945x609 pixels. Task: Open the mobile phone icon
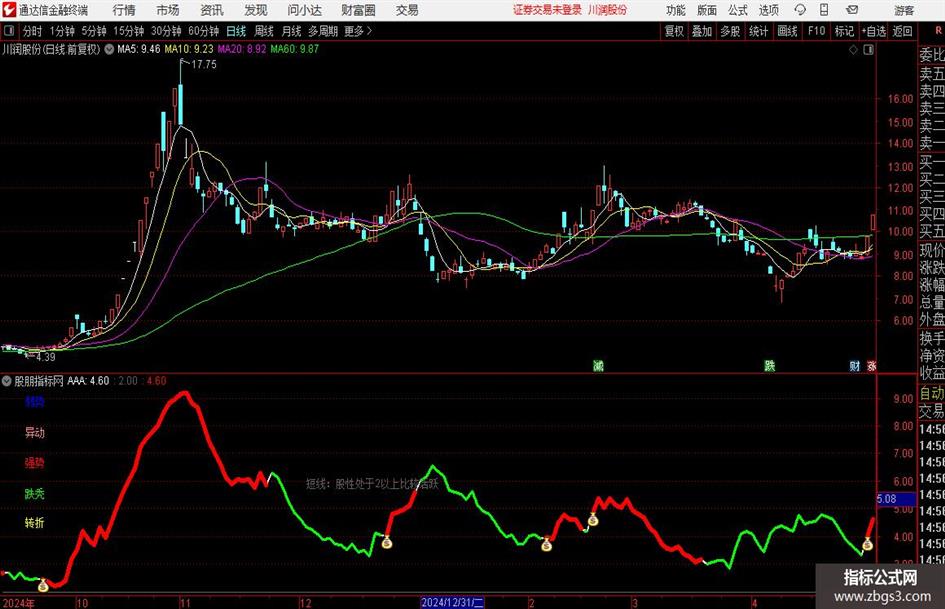click(x=824, y=10)
